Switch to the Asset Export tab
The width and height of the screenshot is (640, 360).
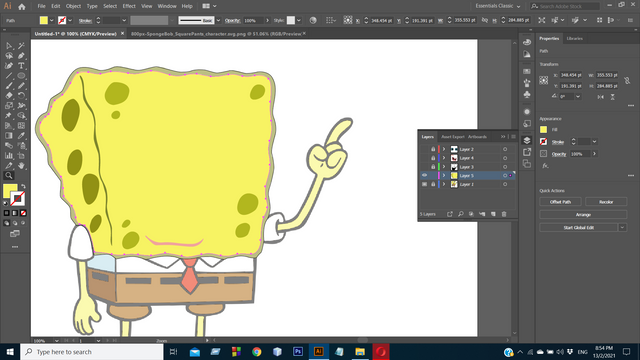click(453, 137)
